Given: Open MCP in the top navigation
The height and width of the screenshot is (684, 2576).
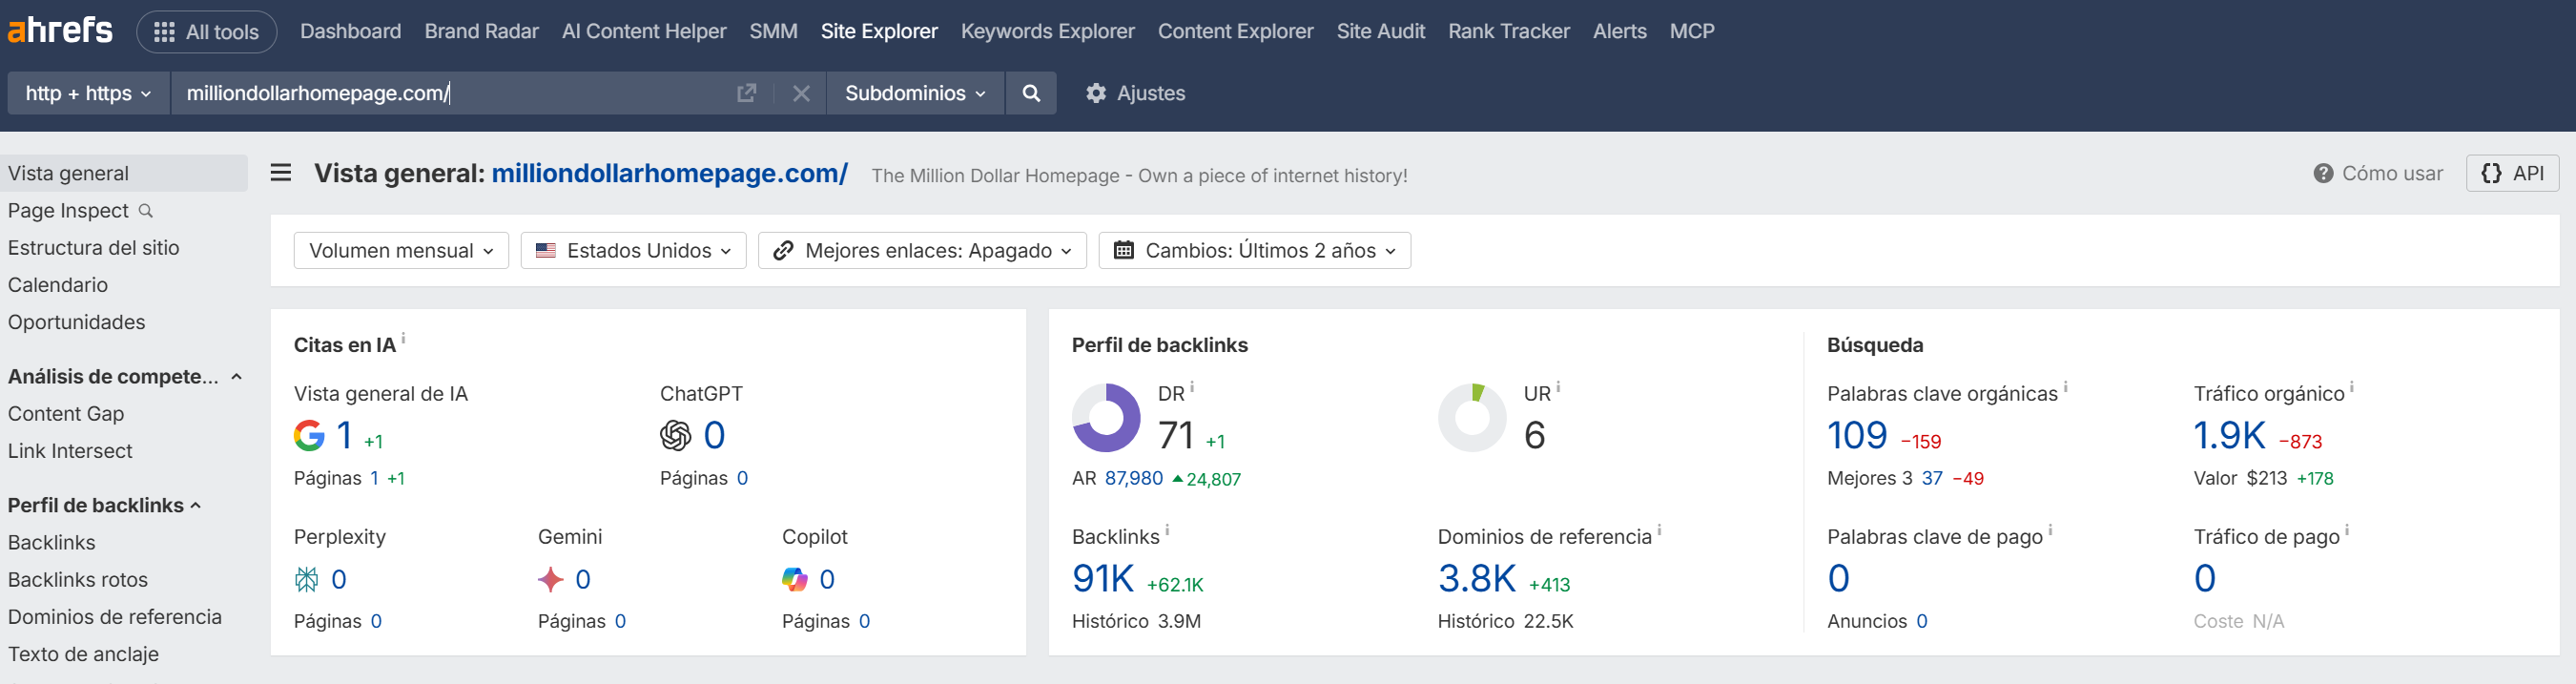Looking at the screenshot, I should tap(1691, 31).
